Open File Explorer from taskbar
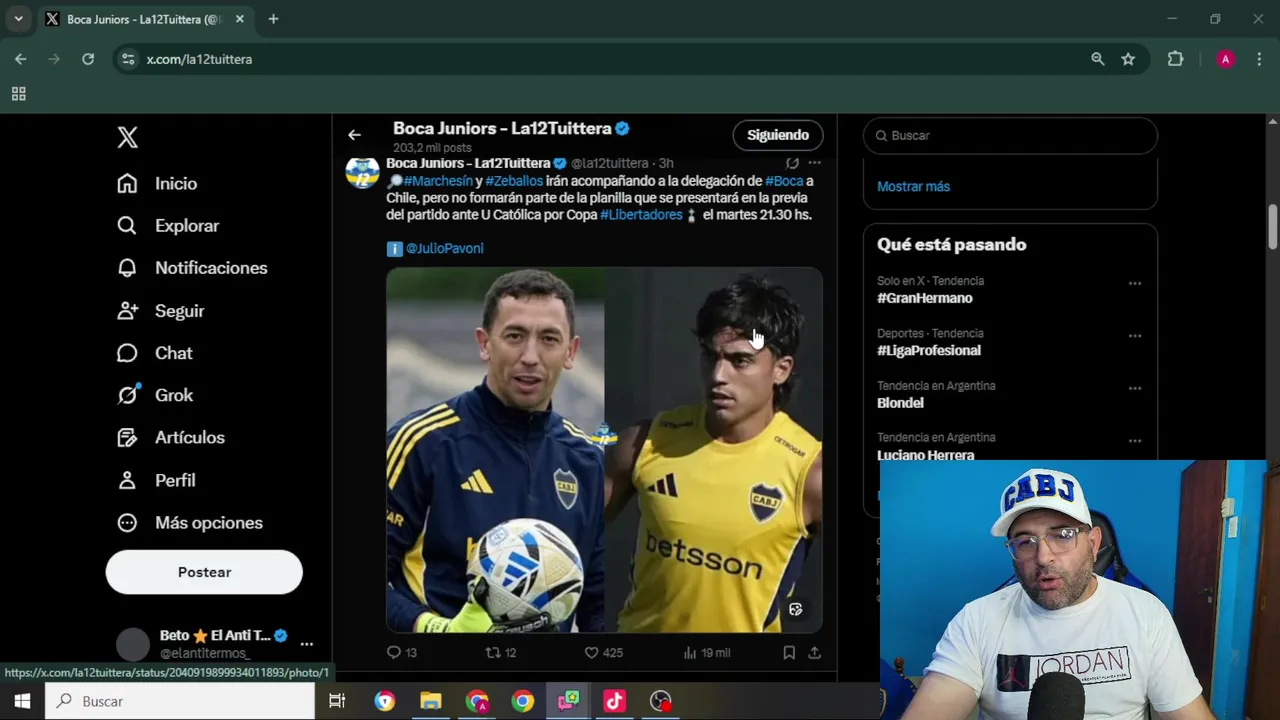The image size is (1280, 720). point(431,701)
